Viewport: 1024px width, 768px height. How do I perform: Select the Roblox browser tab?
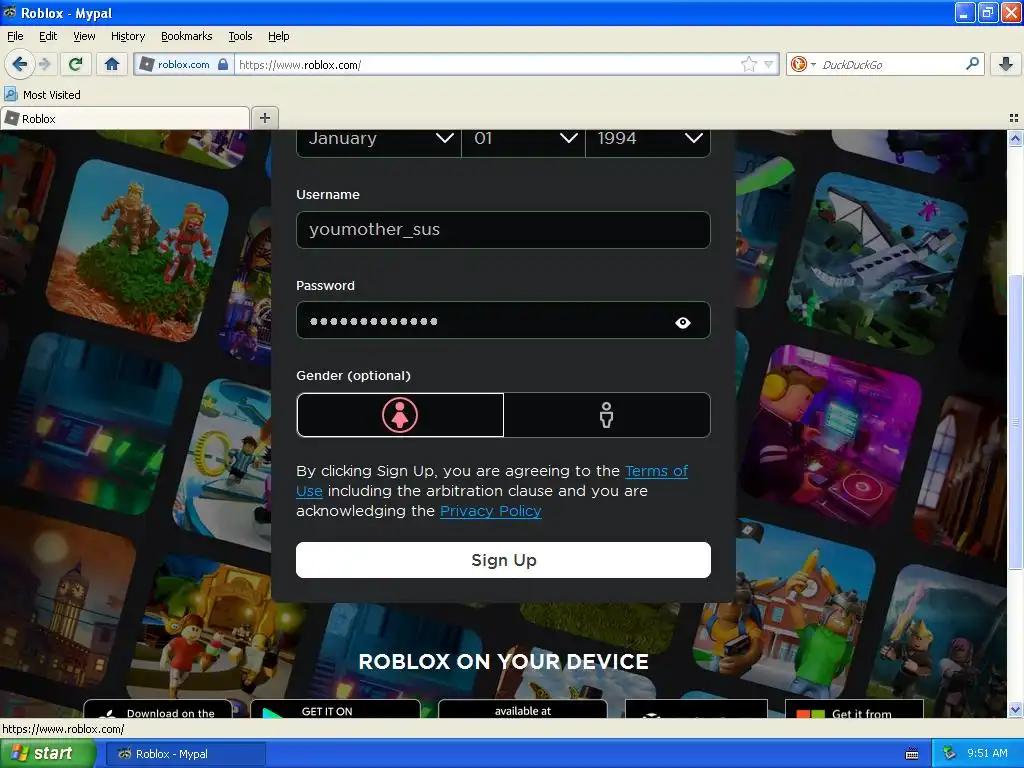tap(125, 118)
